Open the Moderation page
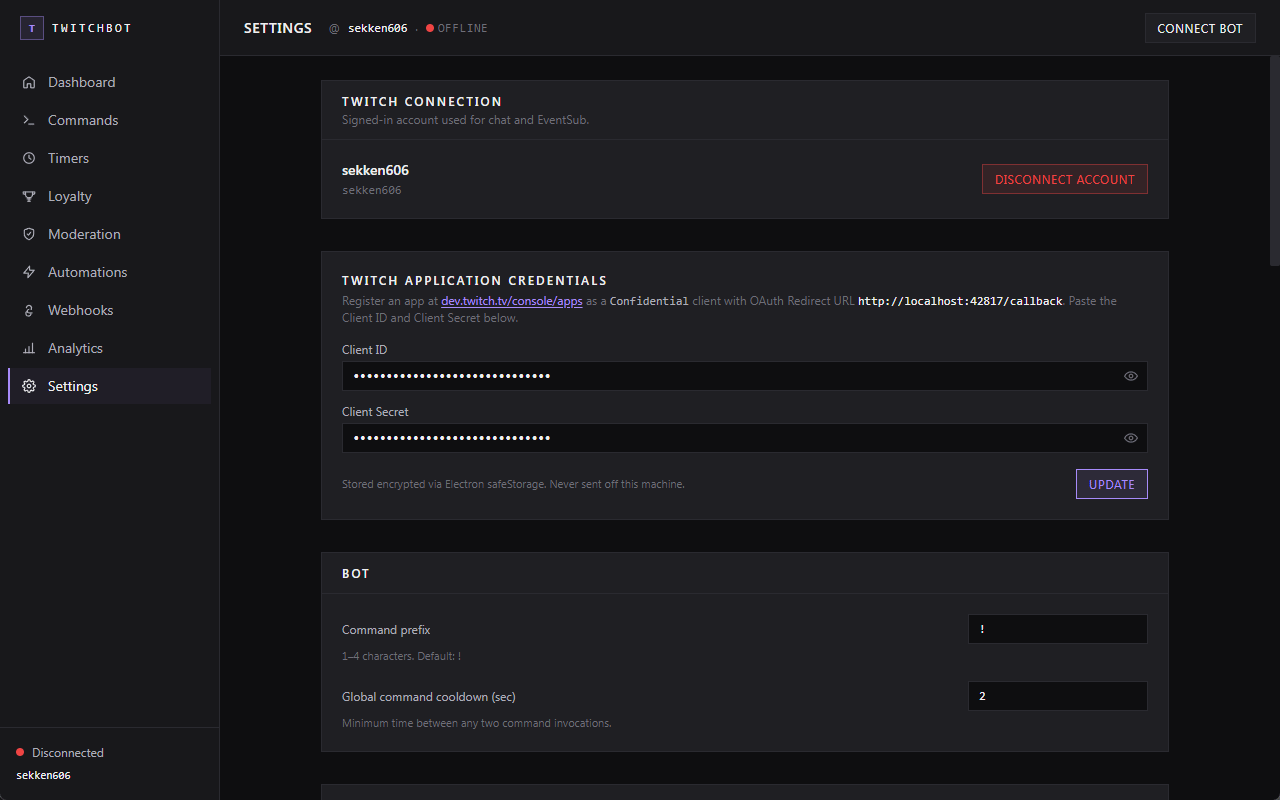The image size is (1280, 800). pyautogui.click(x=110, y=234)
